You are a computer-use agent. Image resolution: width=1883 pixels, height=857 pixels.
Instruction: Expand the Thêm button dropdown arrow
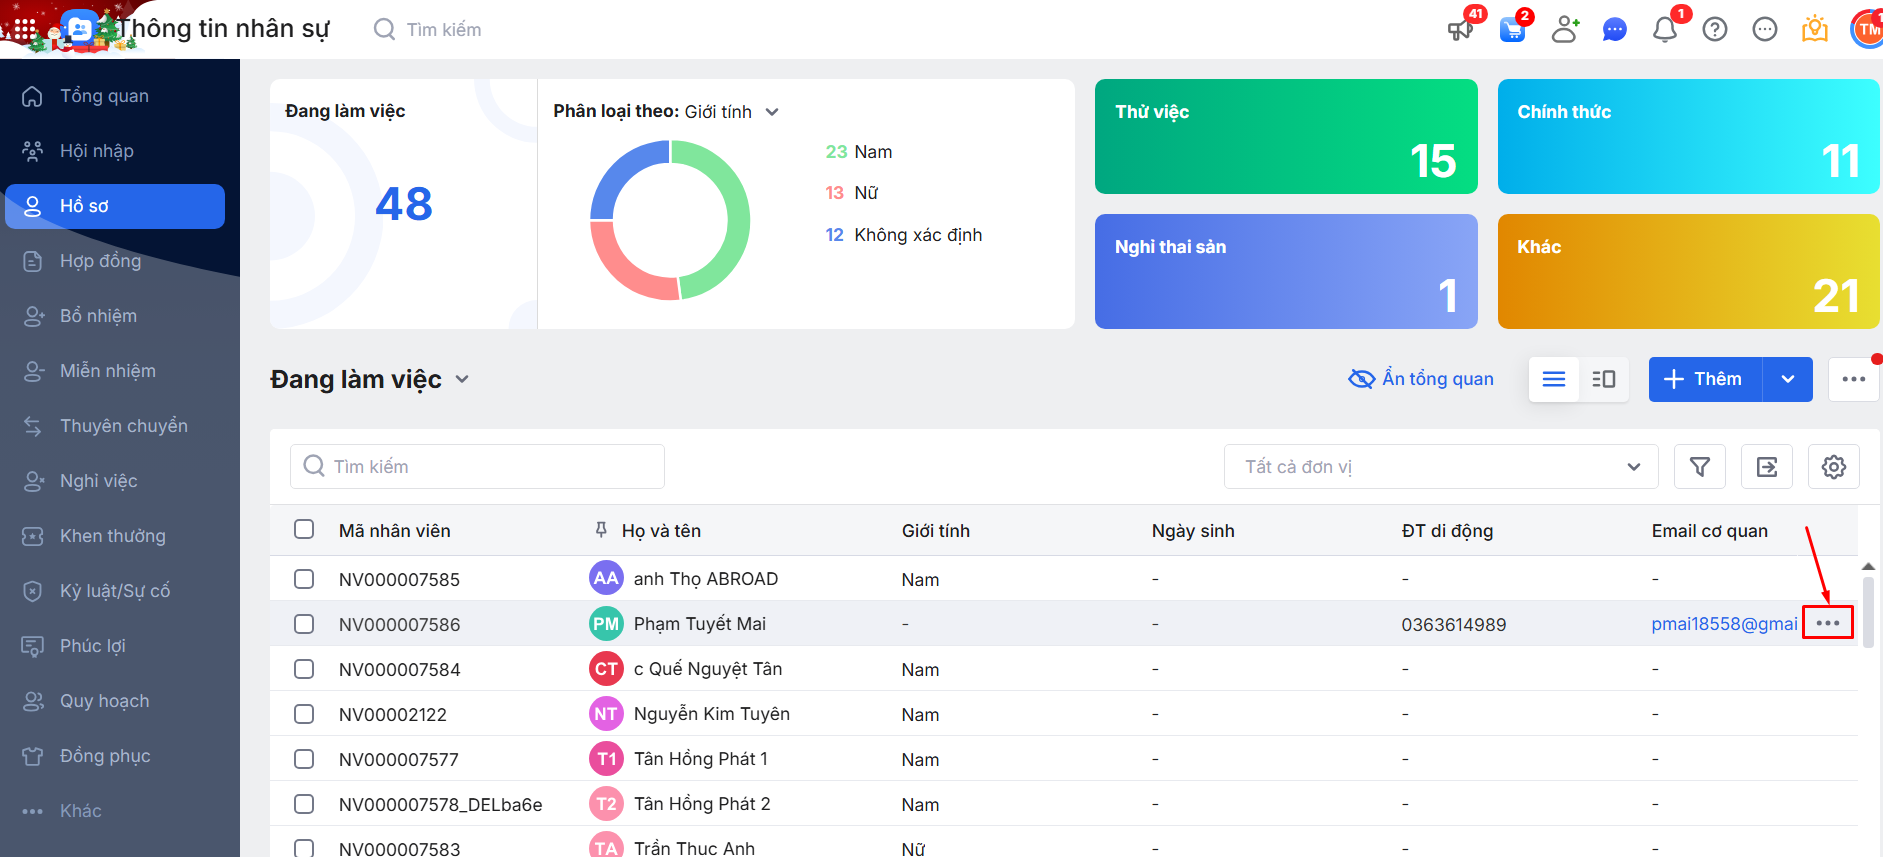1788,379
